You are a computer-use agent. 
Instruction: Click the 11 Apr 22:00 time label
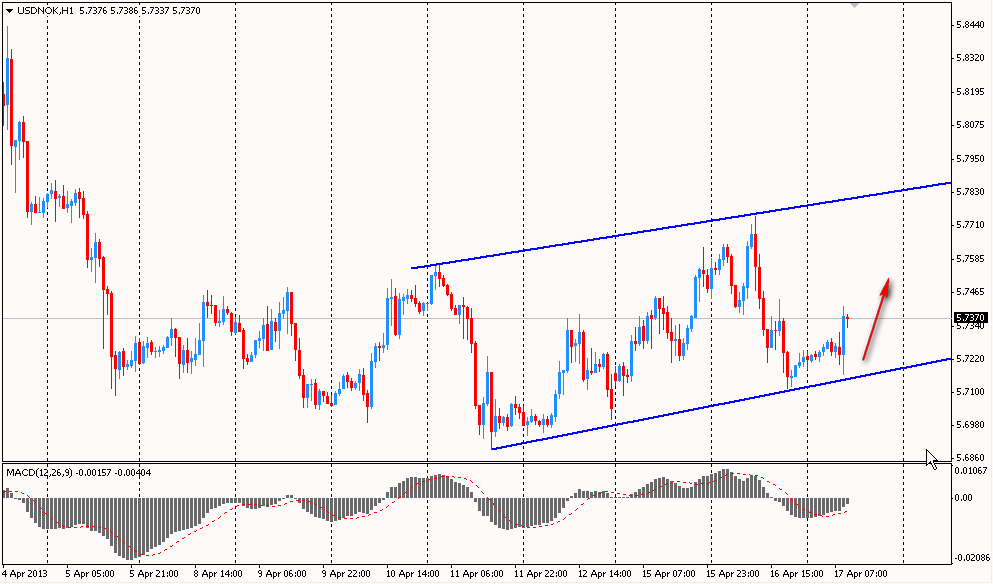[541, 574]
